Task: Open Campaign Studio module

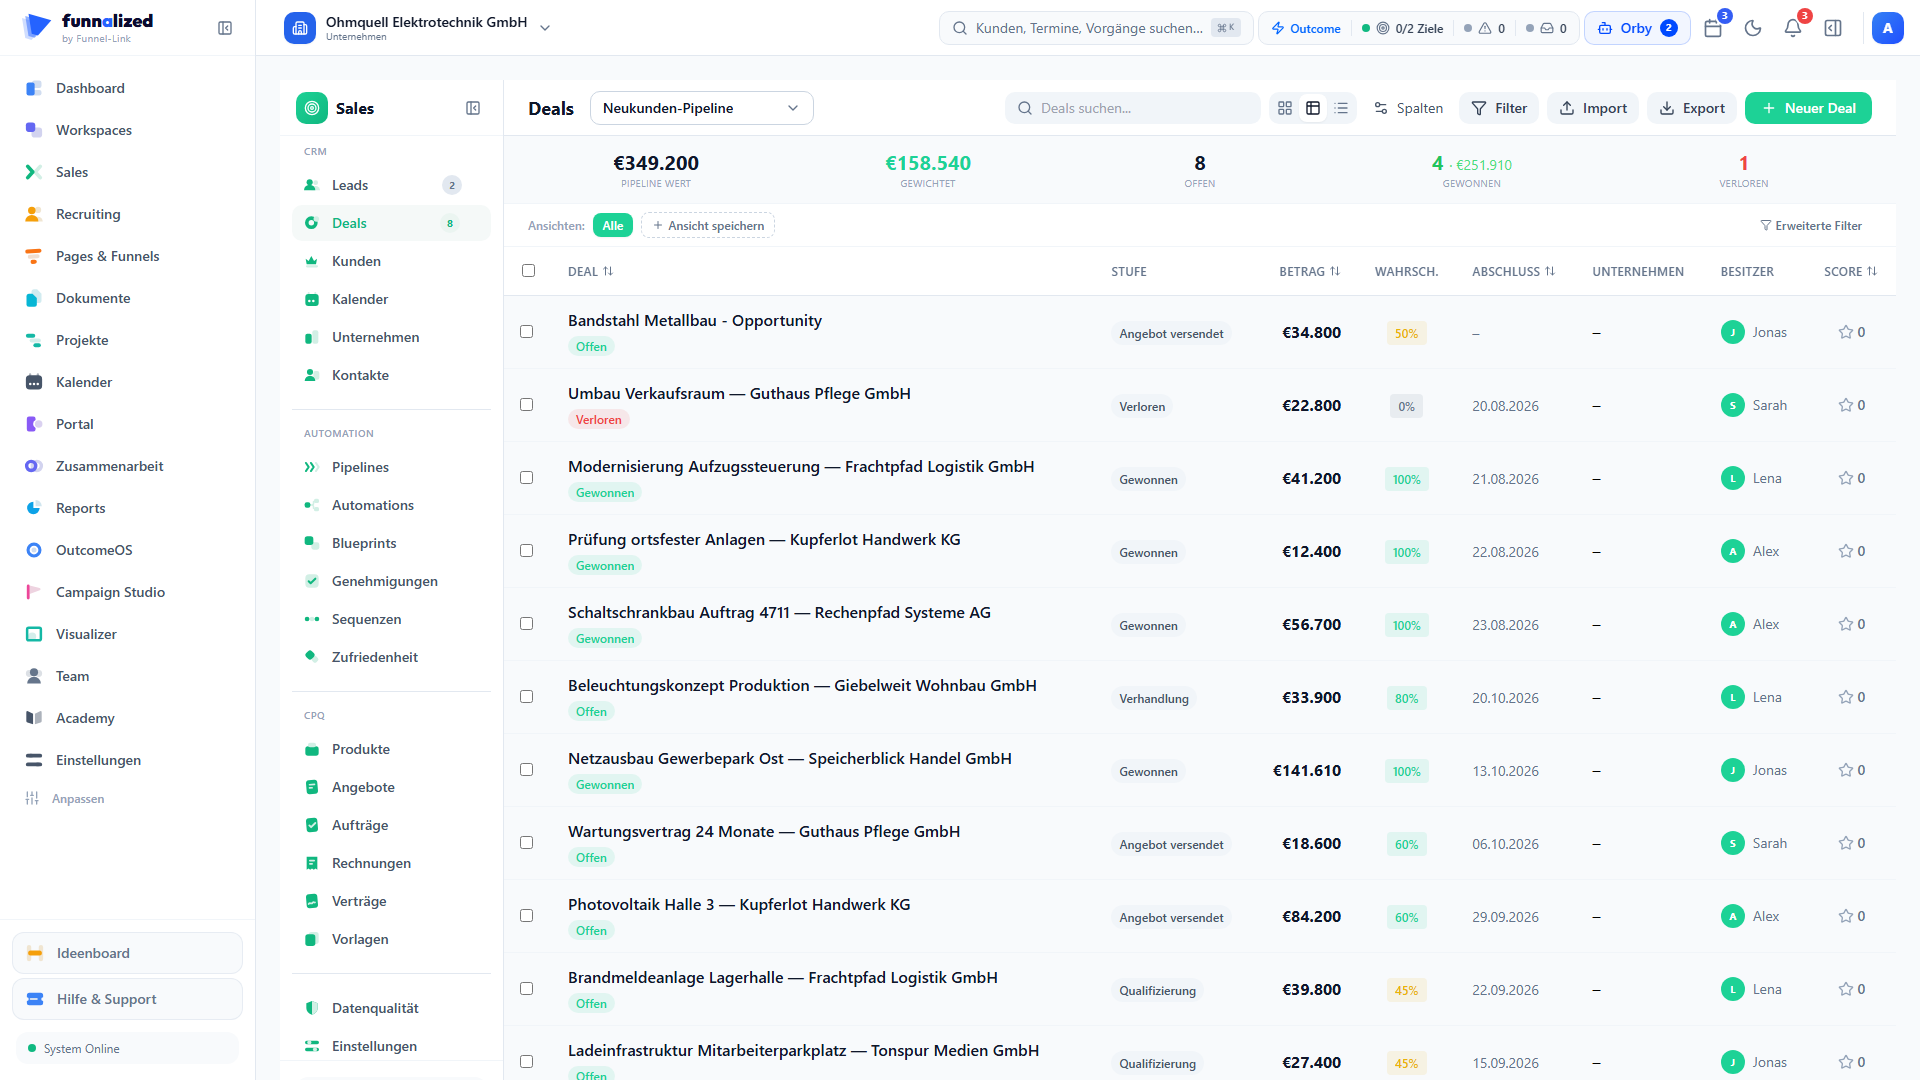Action: click(128, 592)
